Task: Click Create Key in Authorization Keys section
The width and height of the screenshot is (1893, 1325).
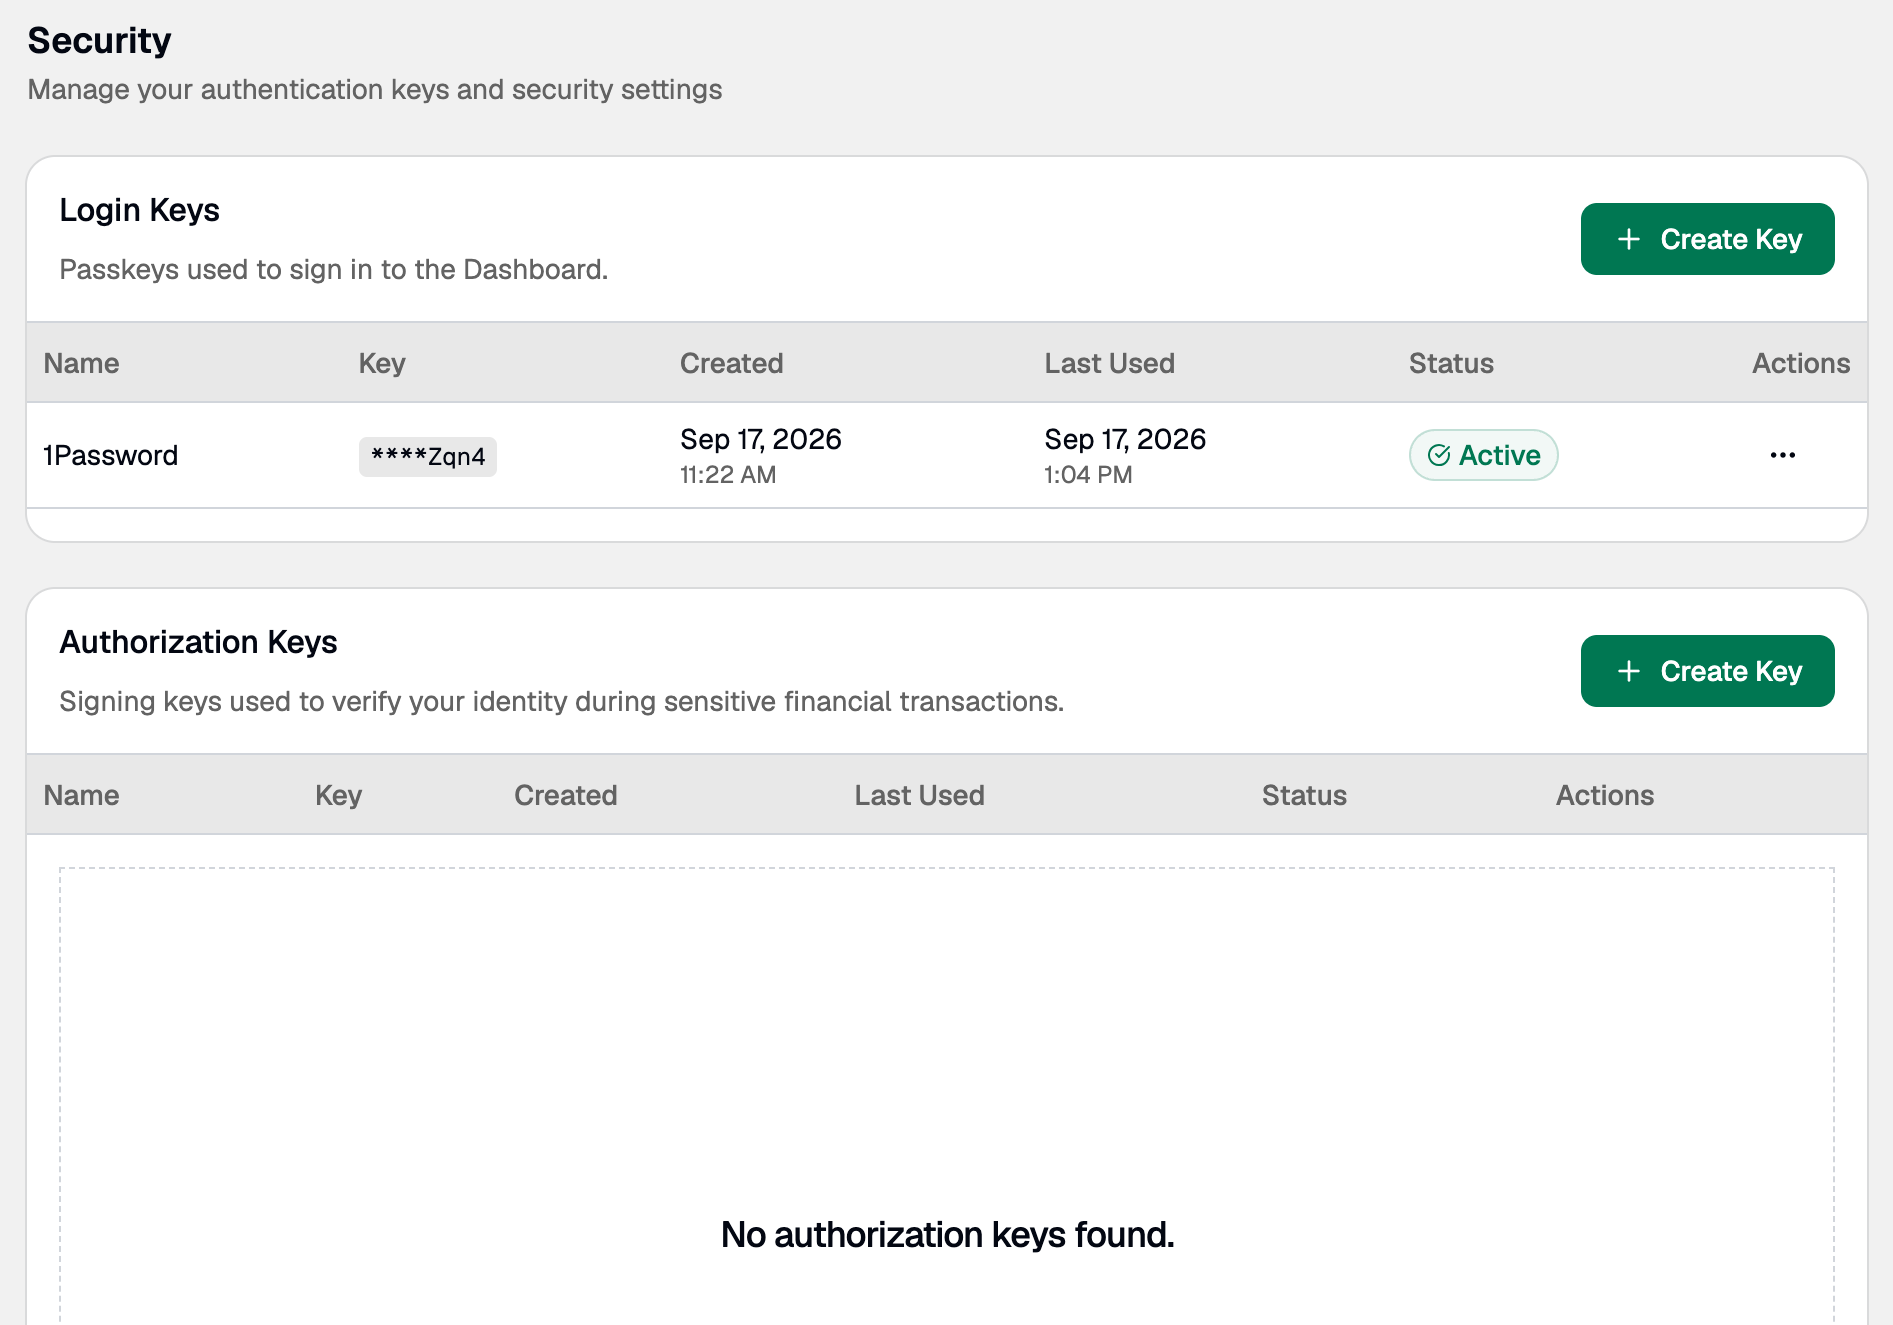Action: 1707,671
